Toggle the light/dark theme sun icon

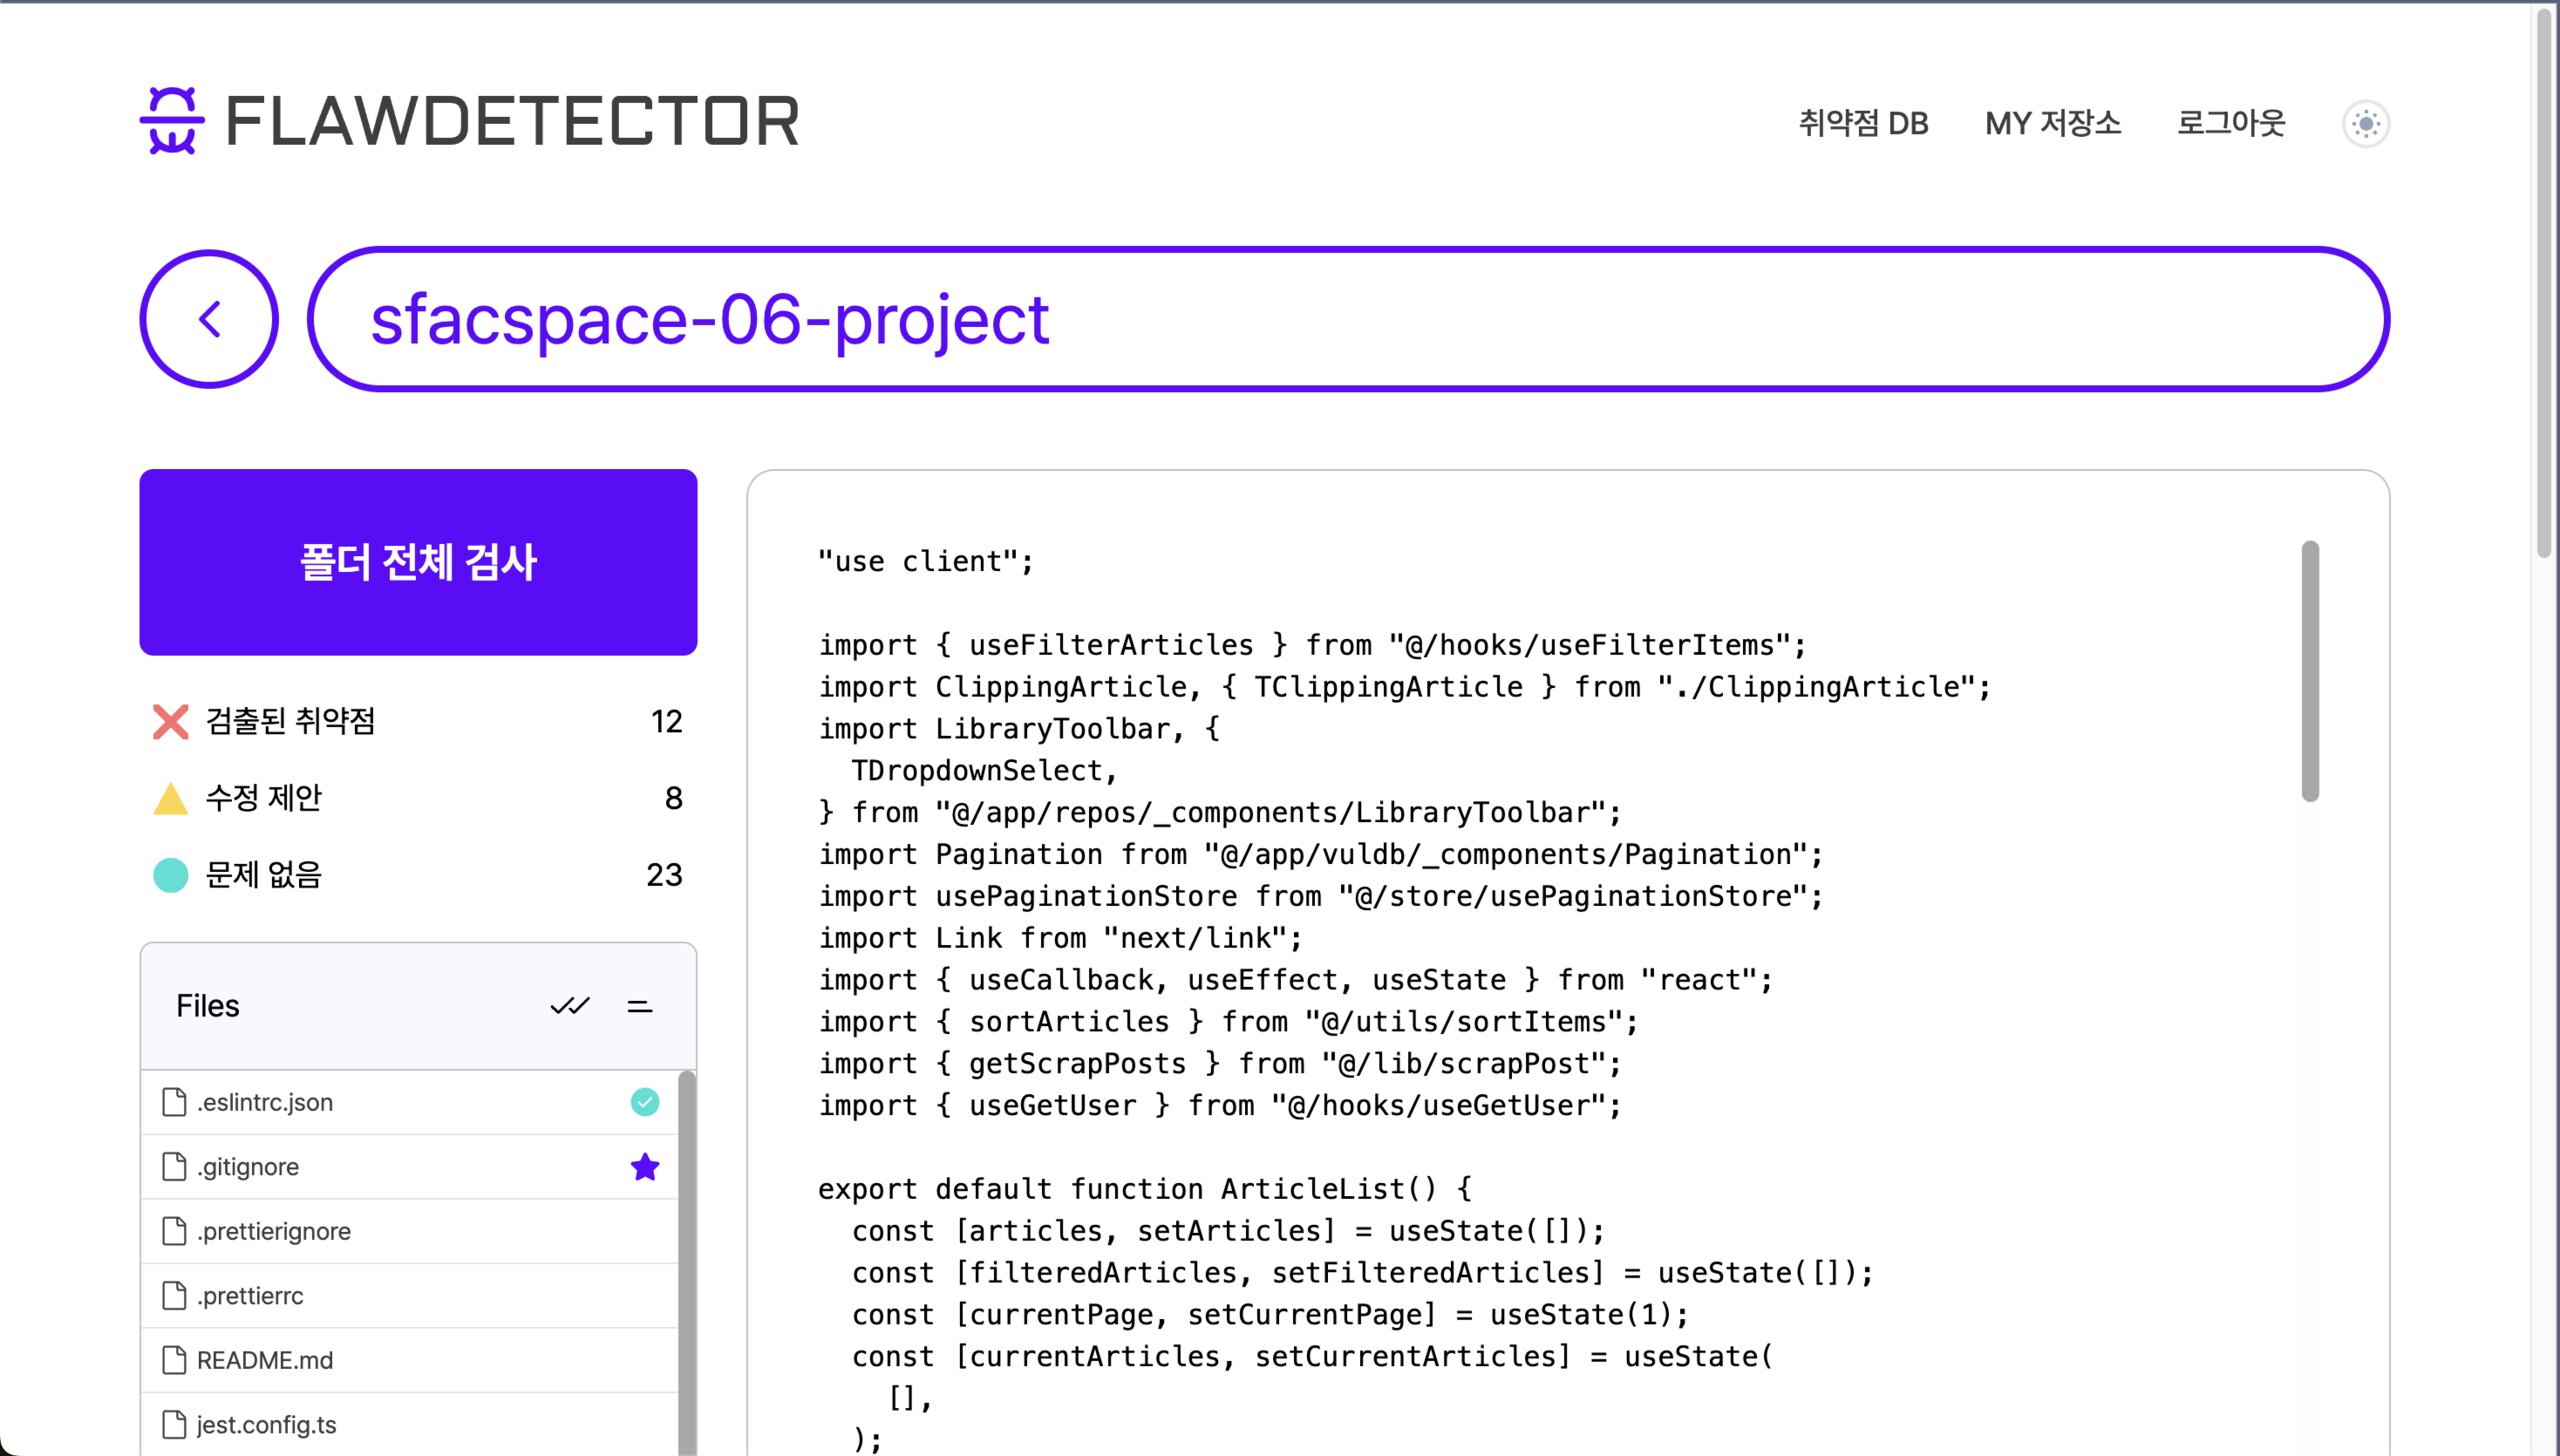coord(2366,124)
